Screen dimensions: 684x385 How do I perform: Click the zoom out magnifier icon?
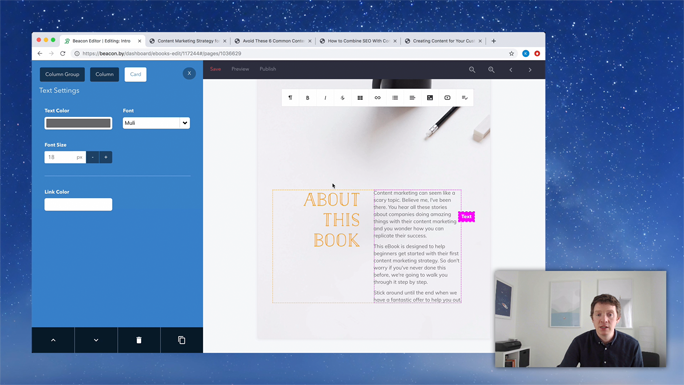[472, 70]
